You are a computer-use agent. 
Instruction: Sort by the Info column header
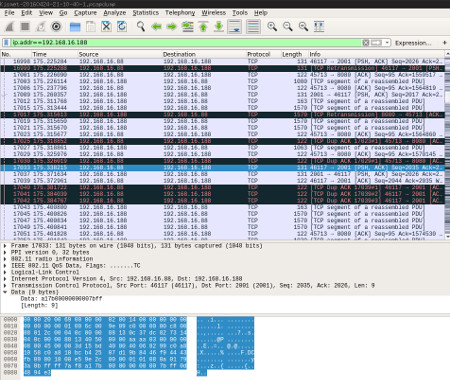tap(376, 54)
